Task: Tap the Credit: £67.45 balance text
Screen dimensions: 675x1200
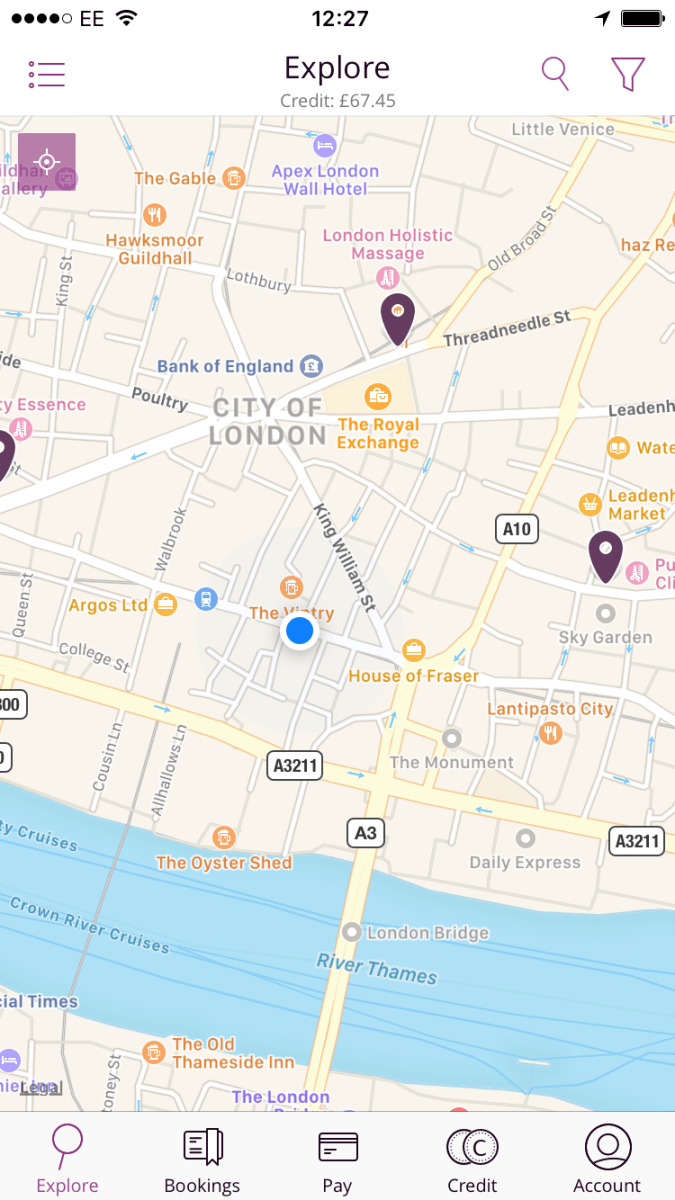Action: [336, 101]
